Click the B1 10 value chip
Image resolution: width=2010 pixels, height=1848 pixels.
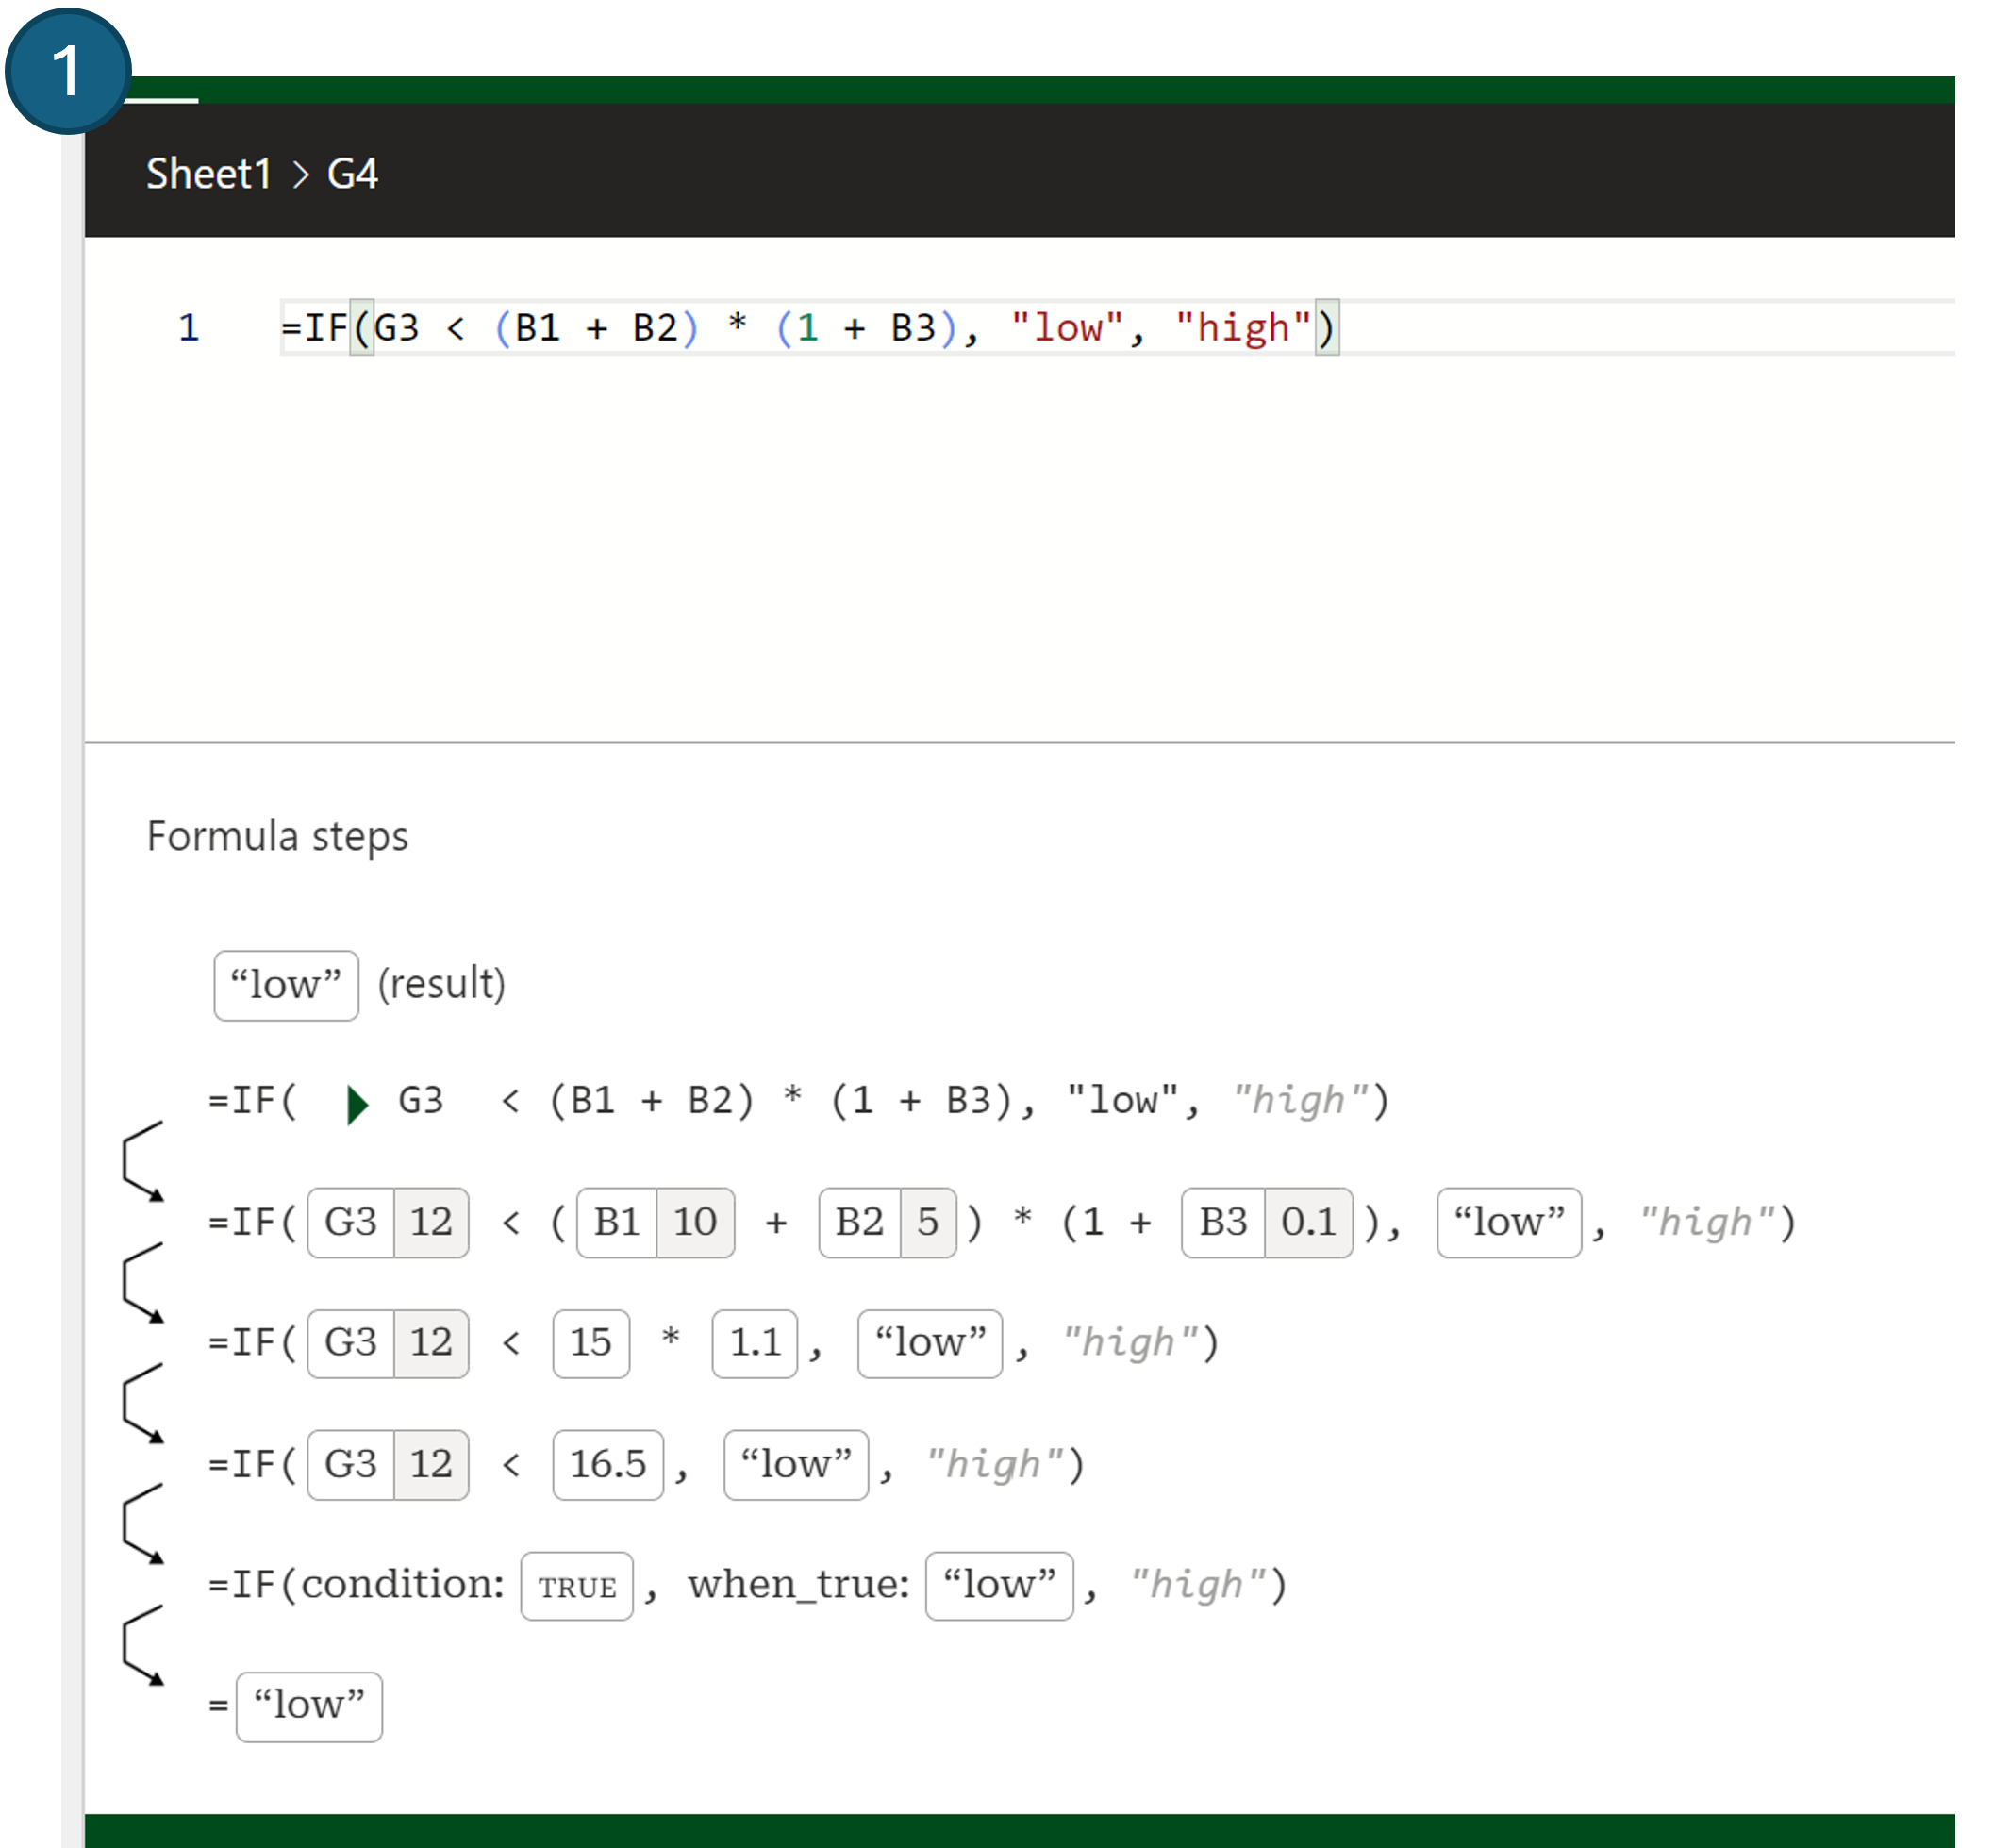656,1222
